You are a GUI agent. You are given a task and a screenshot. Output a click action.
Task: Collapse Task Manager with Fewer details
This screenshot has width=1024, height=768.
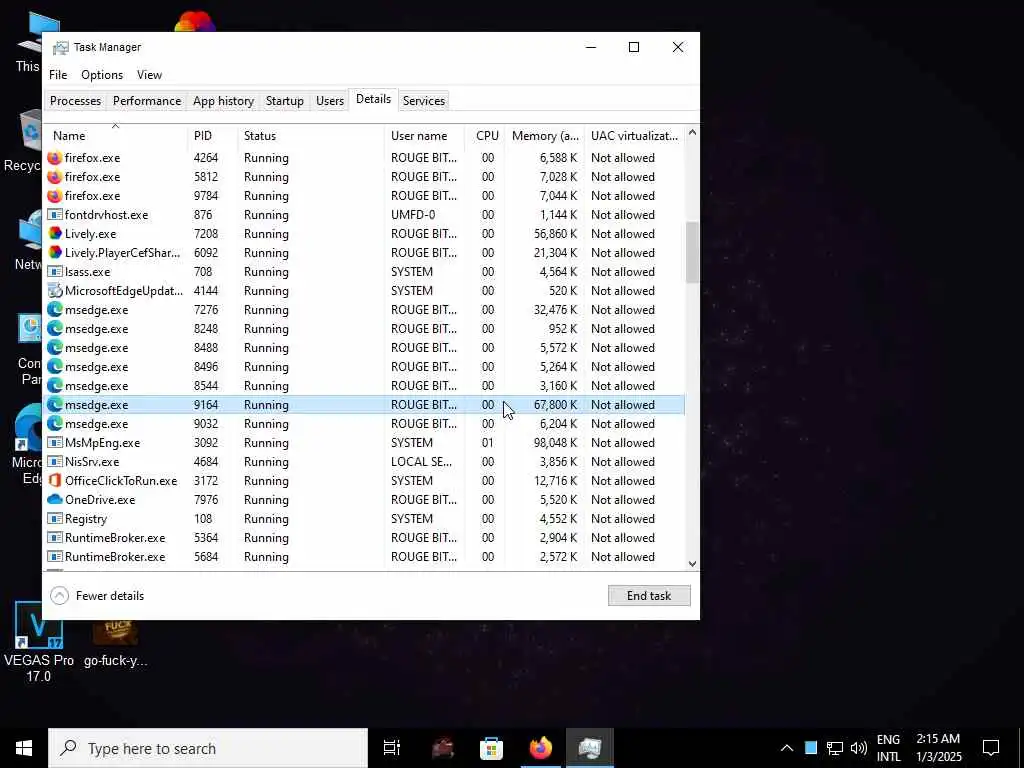(97, 596)
